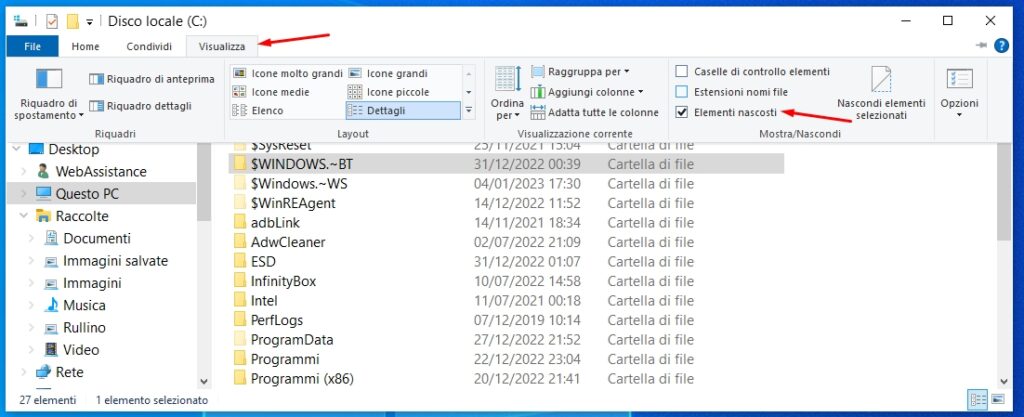Screen dimensions: 1024x417
Task: Select Raccolte in the navigation pane
Action: tap(82, 216)
